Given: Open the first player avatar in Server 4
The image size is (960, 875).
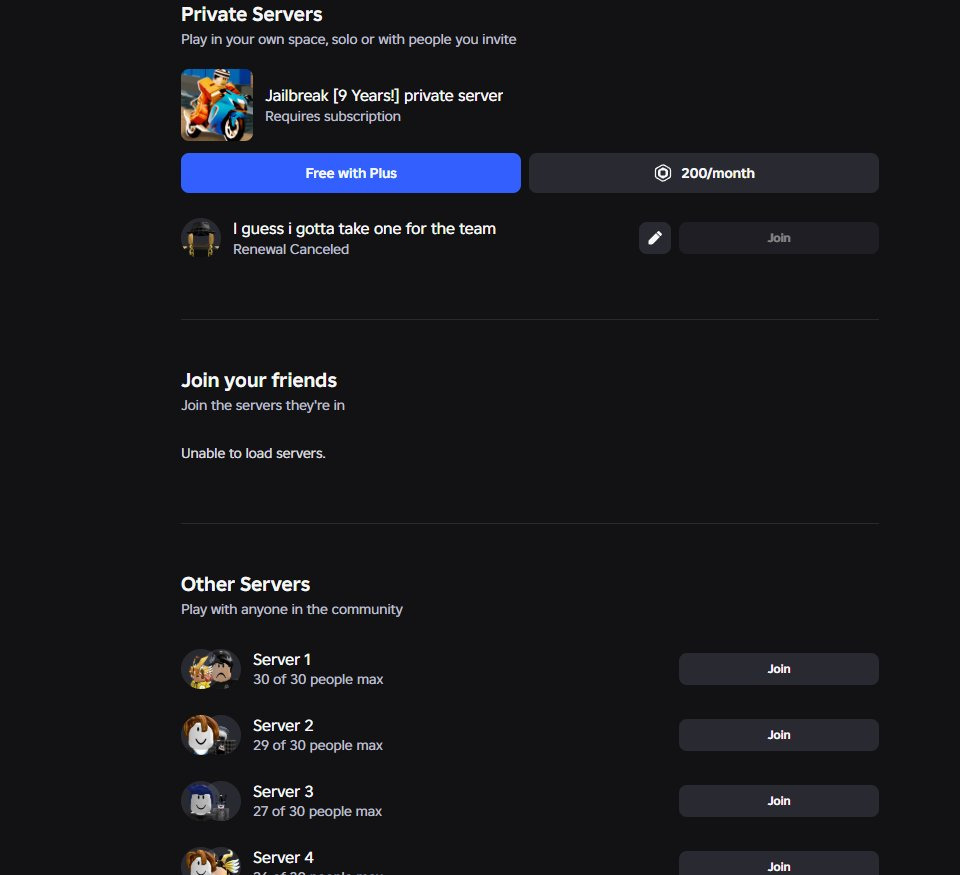Looking at the screenshot, I should 197,862.
